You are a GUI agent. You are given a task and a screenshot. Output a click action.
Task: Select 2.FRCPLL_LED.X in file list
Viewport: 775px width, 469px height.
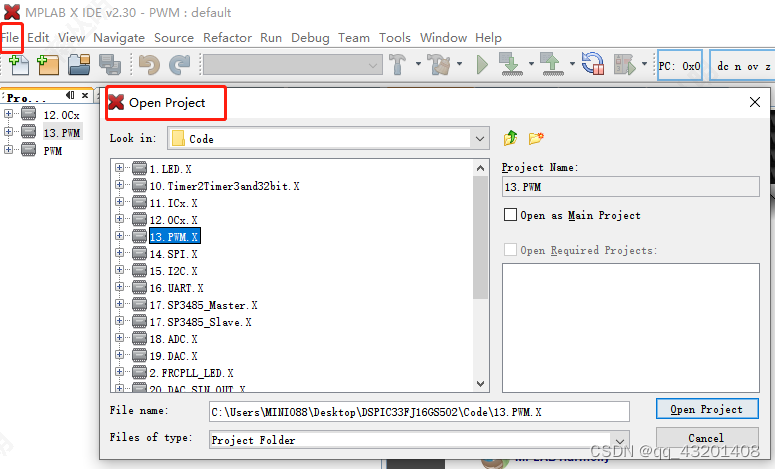(x=192, y=373)
